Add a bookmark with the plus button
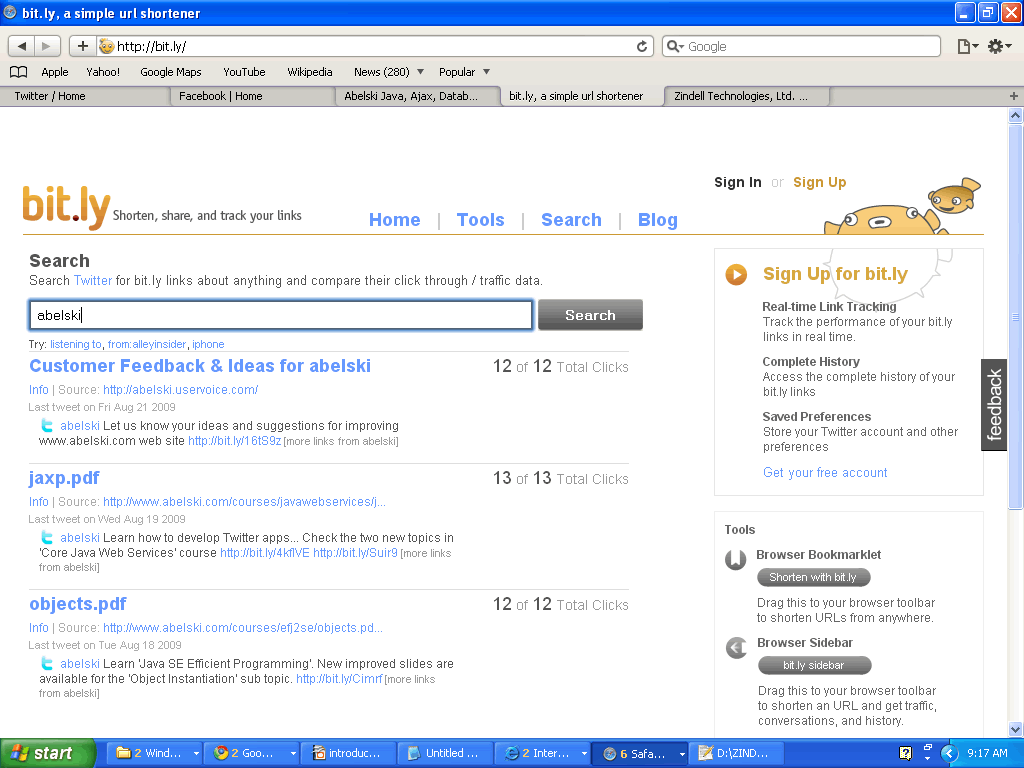The image size is (1024, 768). tap(82, 46)
